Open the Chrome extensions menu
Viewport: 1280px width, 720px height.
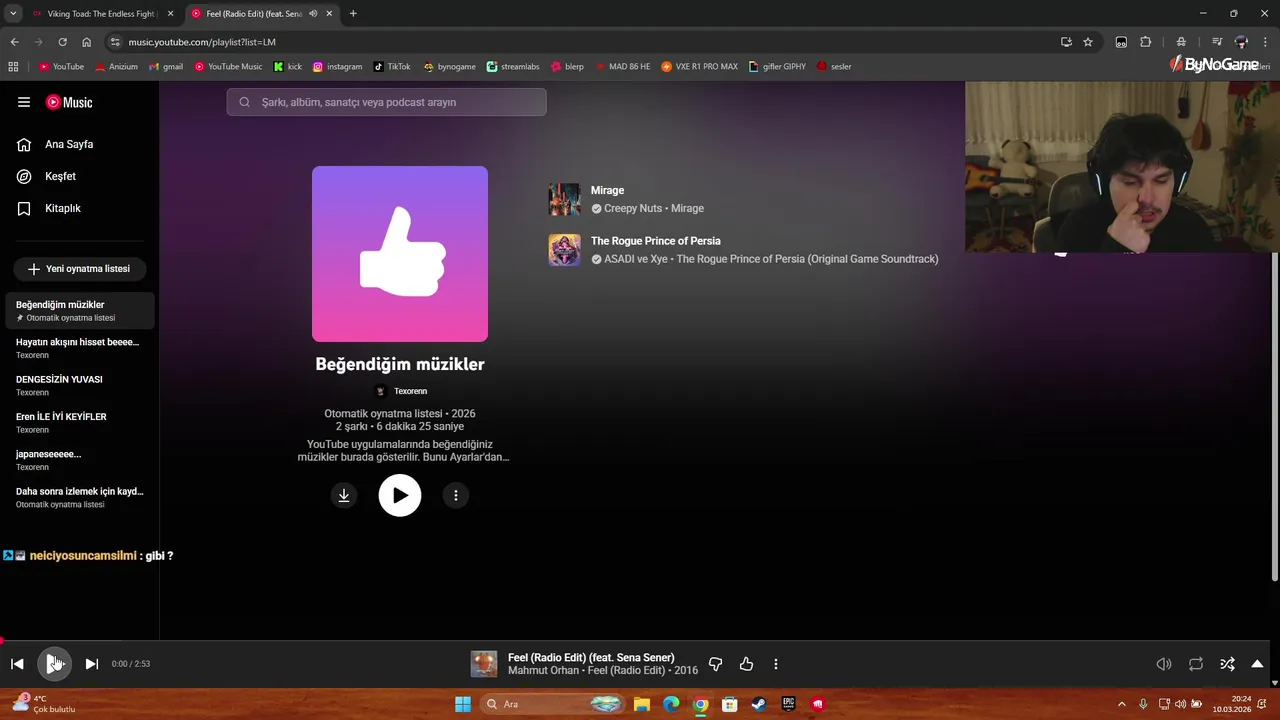pos(1146,42)
